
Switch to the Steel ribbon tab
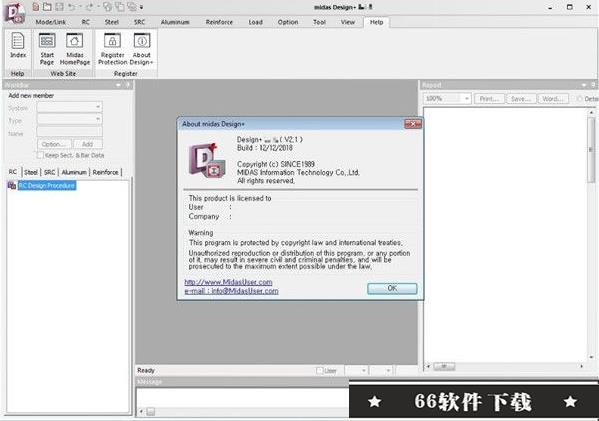tap(112, 22)
